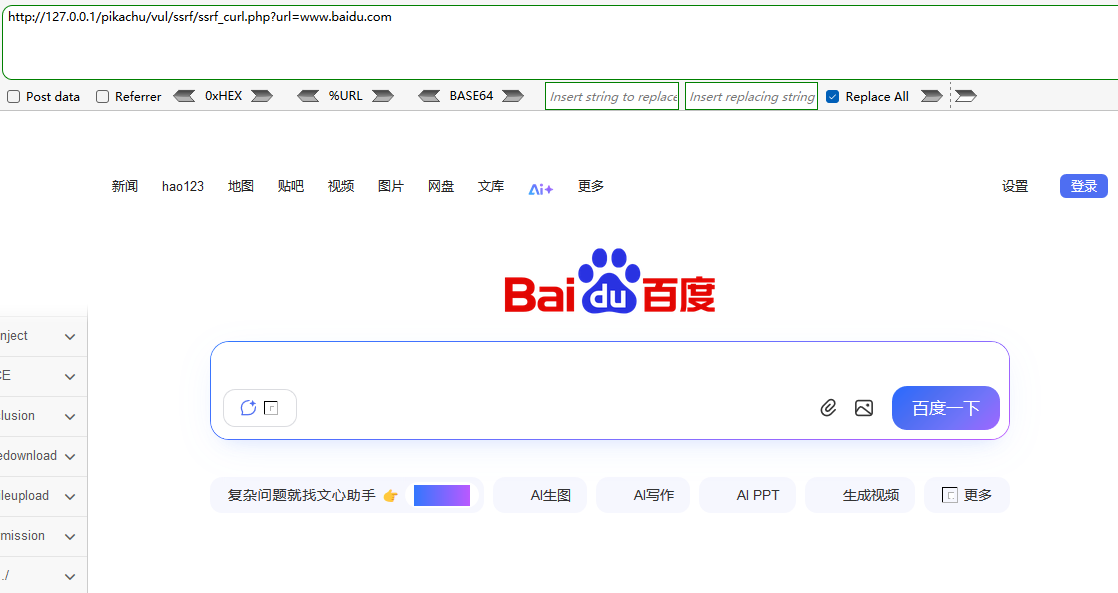Click the 0xHEX decode left arrow

(185, 96)
